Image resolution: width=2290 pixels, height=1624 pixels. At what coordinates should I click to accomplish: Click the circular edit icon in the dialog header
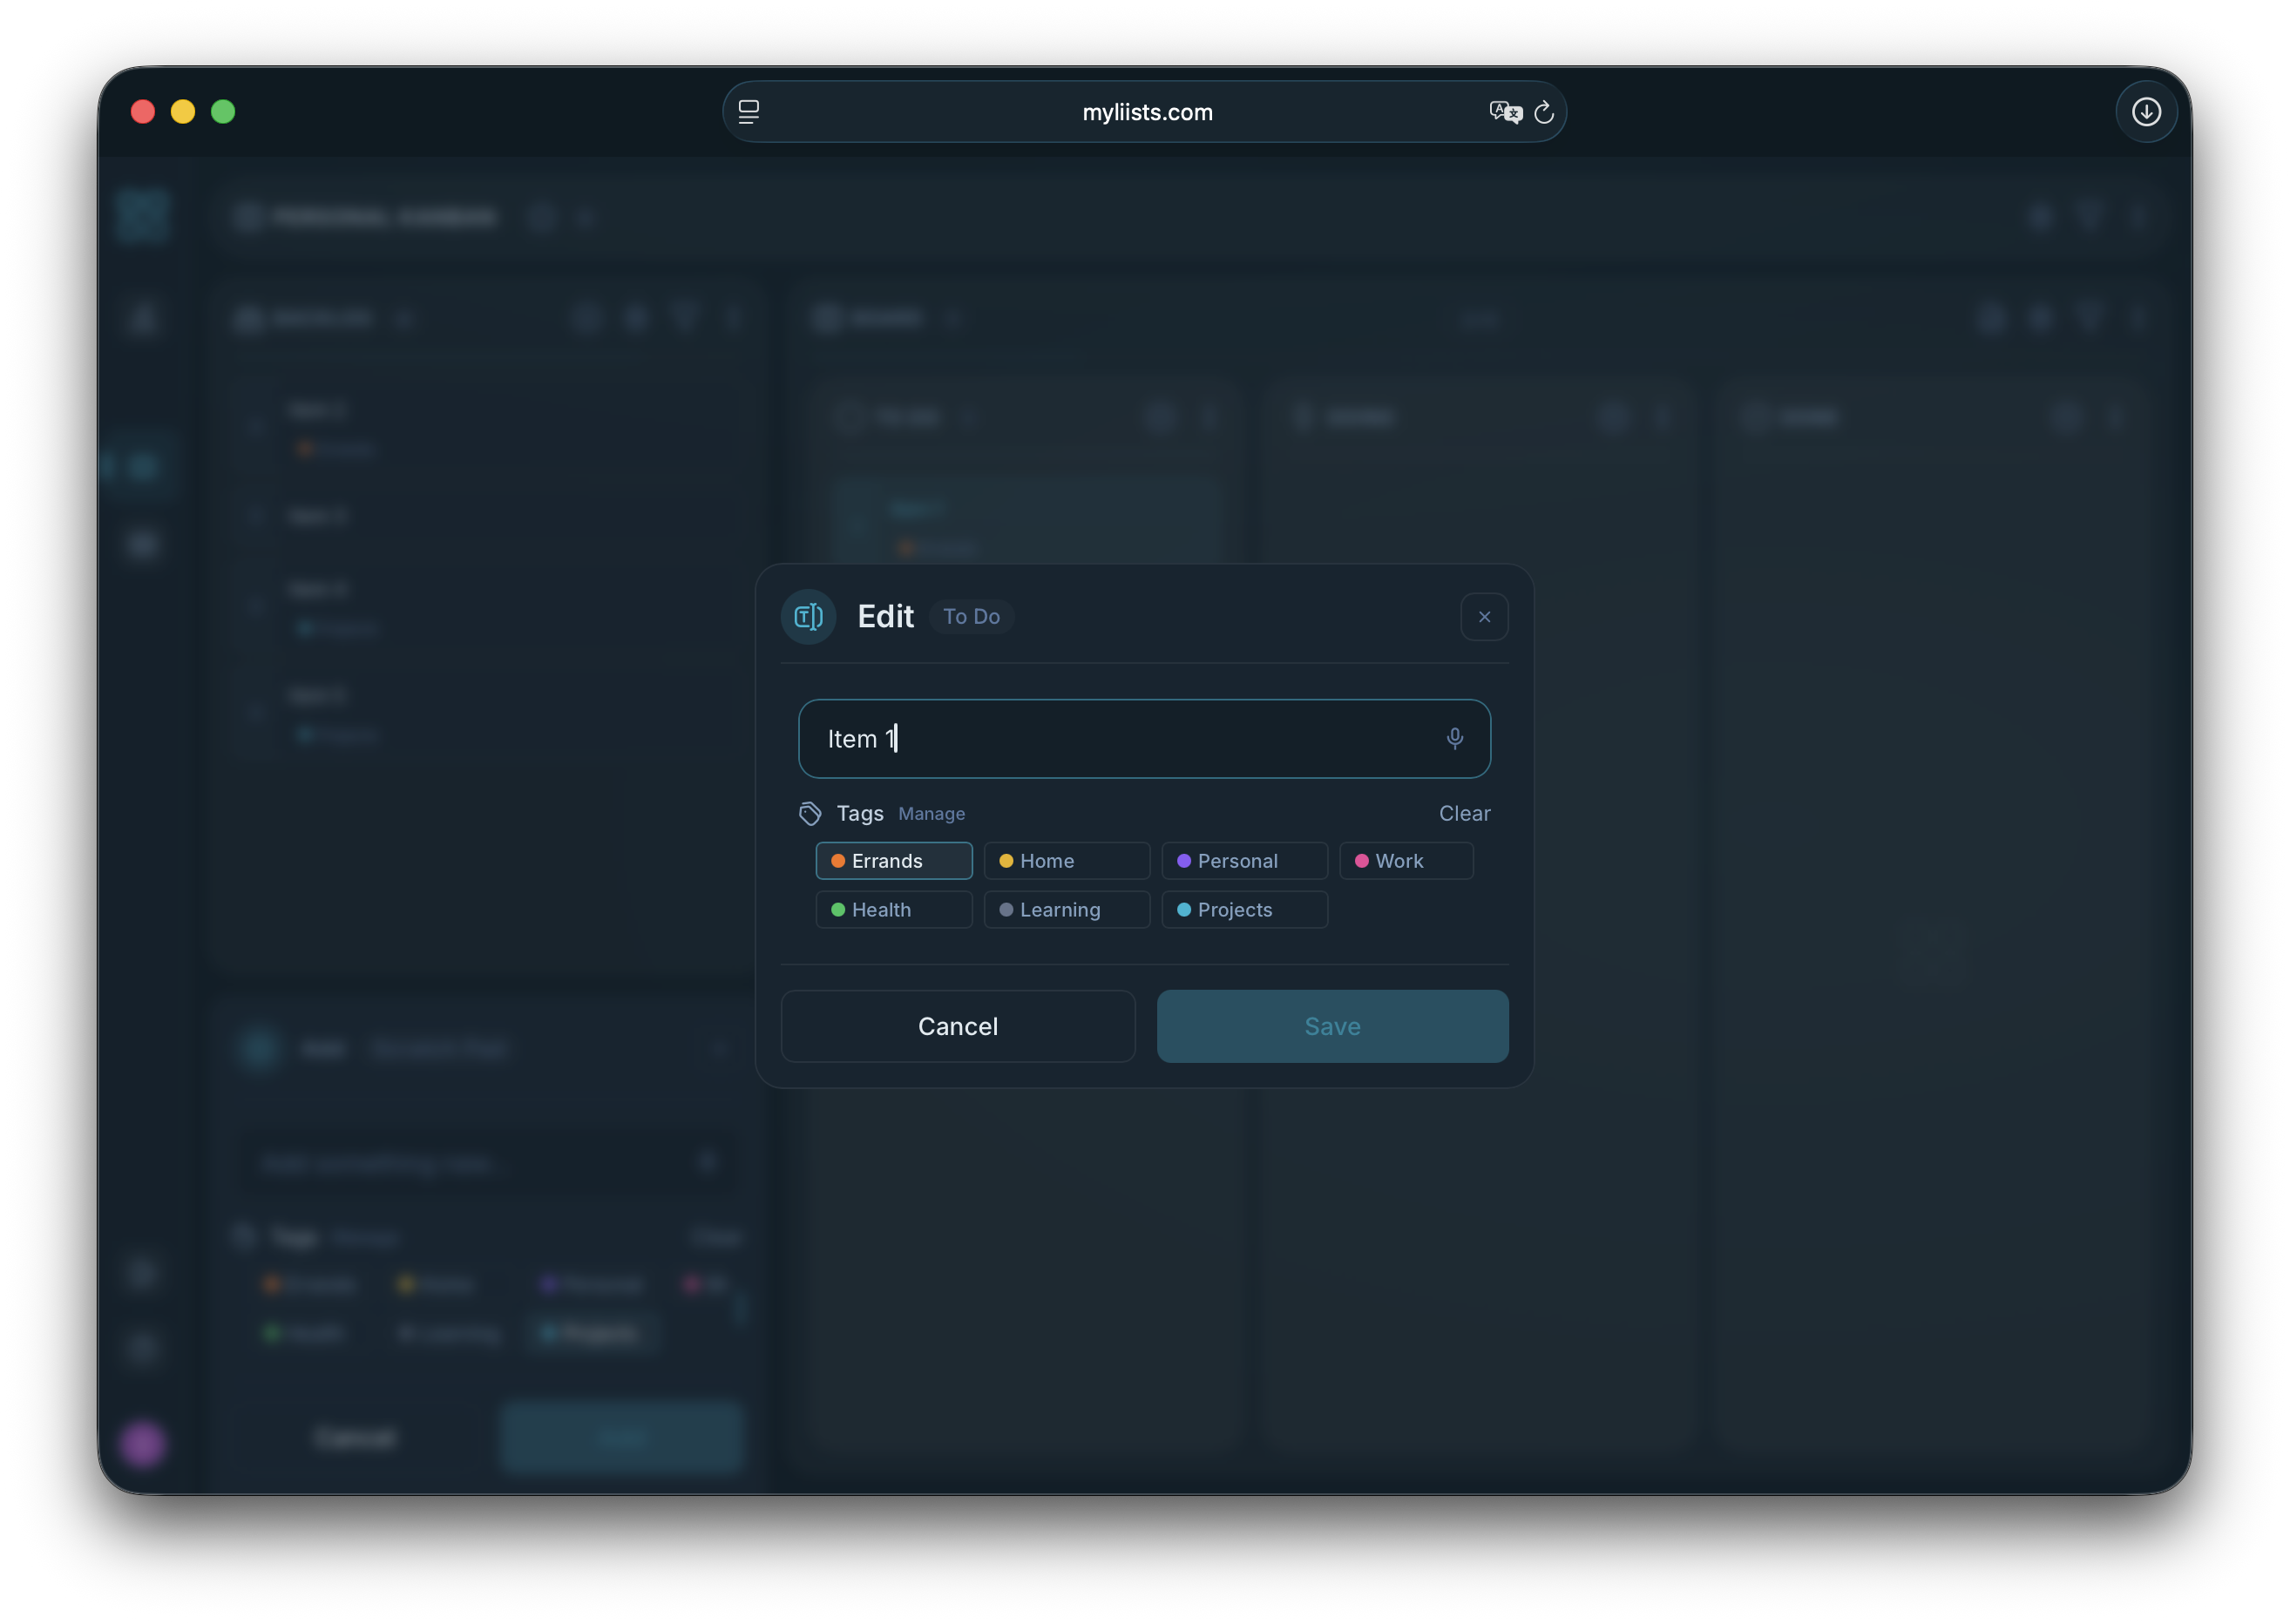point(807,616)
